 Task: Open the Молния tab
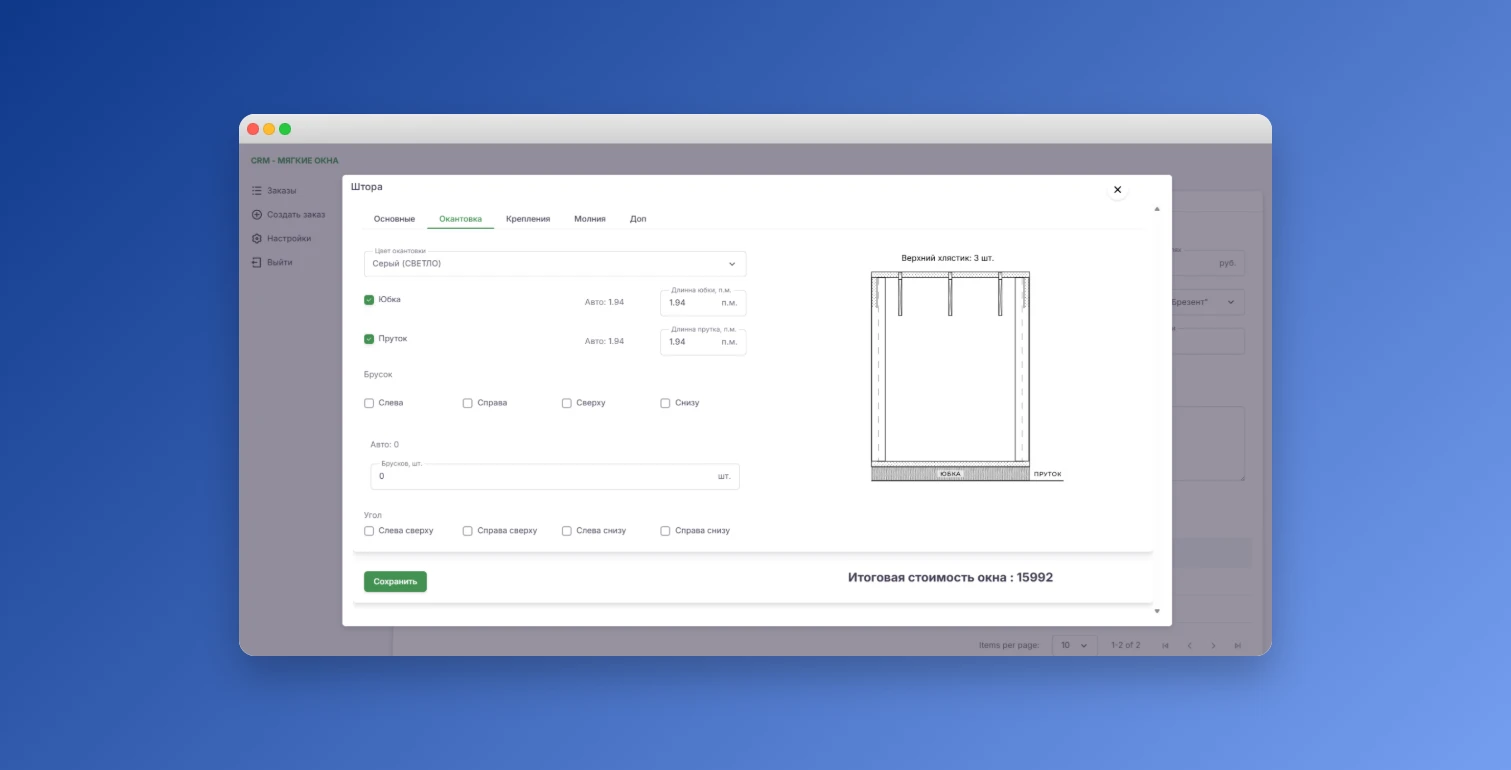[589, 219]
